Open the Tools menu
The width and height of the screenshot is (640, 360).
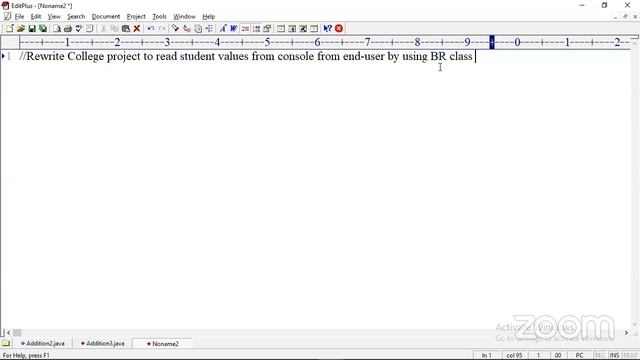[x=159, y=17]
